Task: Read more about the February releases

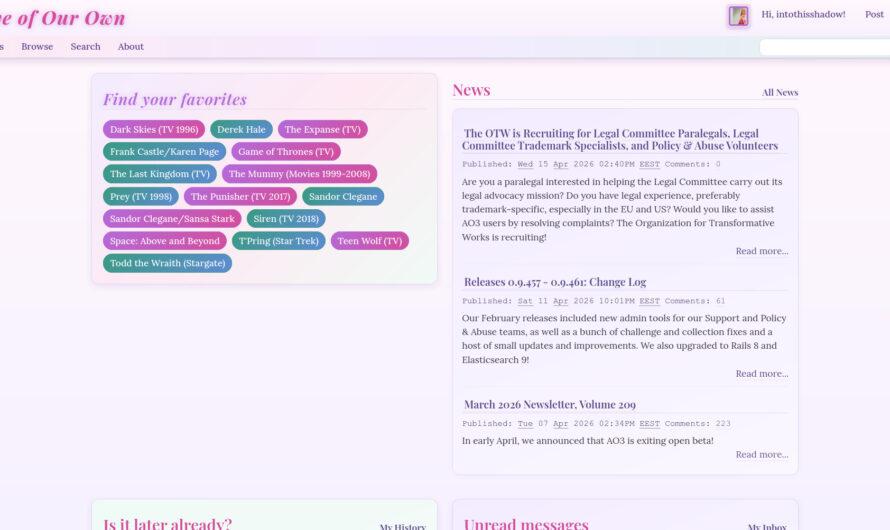Action: tap(762, 373)
